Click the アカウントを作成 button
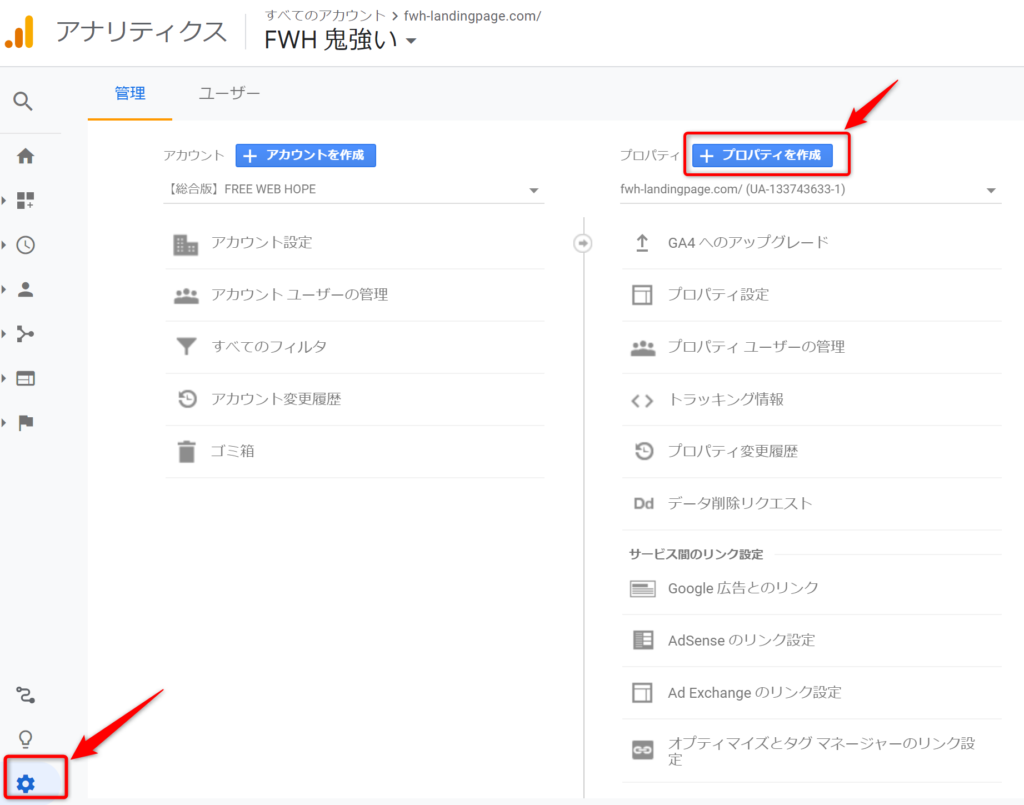 point(306,155)
